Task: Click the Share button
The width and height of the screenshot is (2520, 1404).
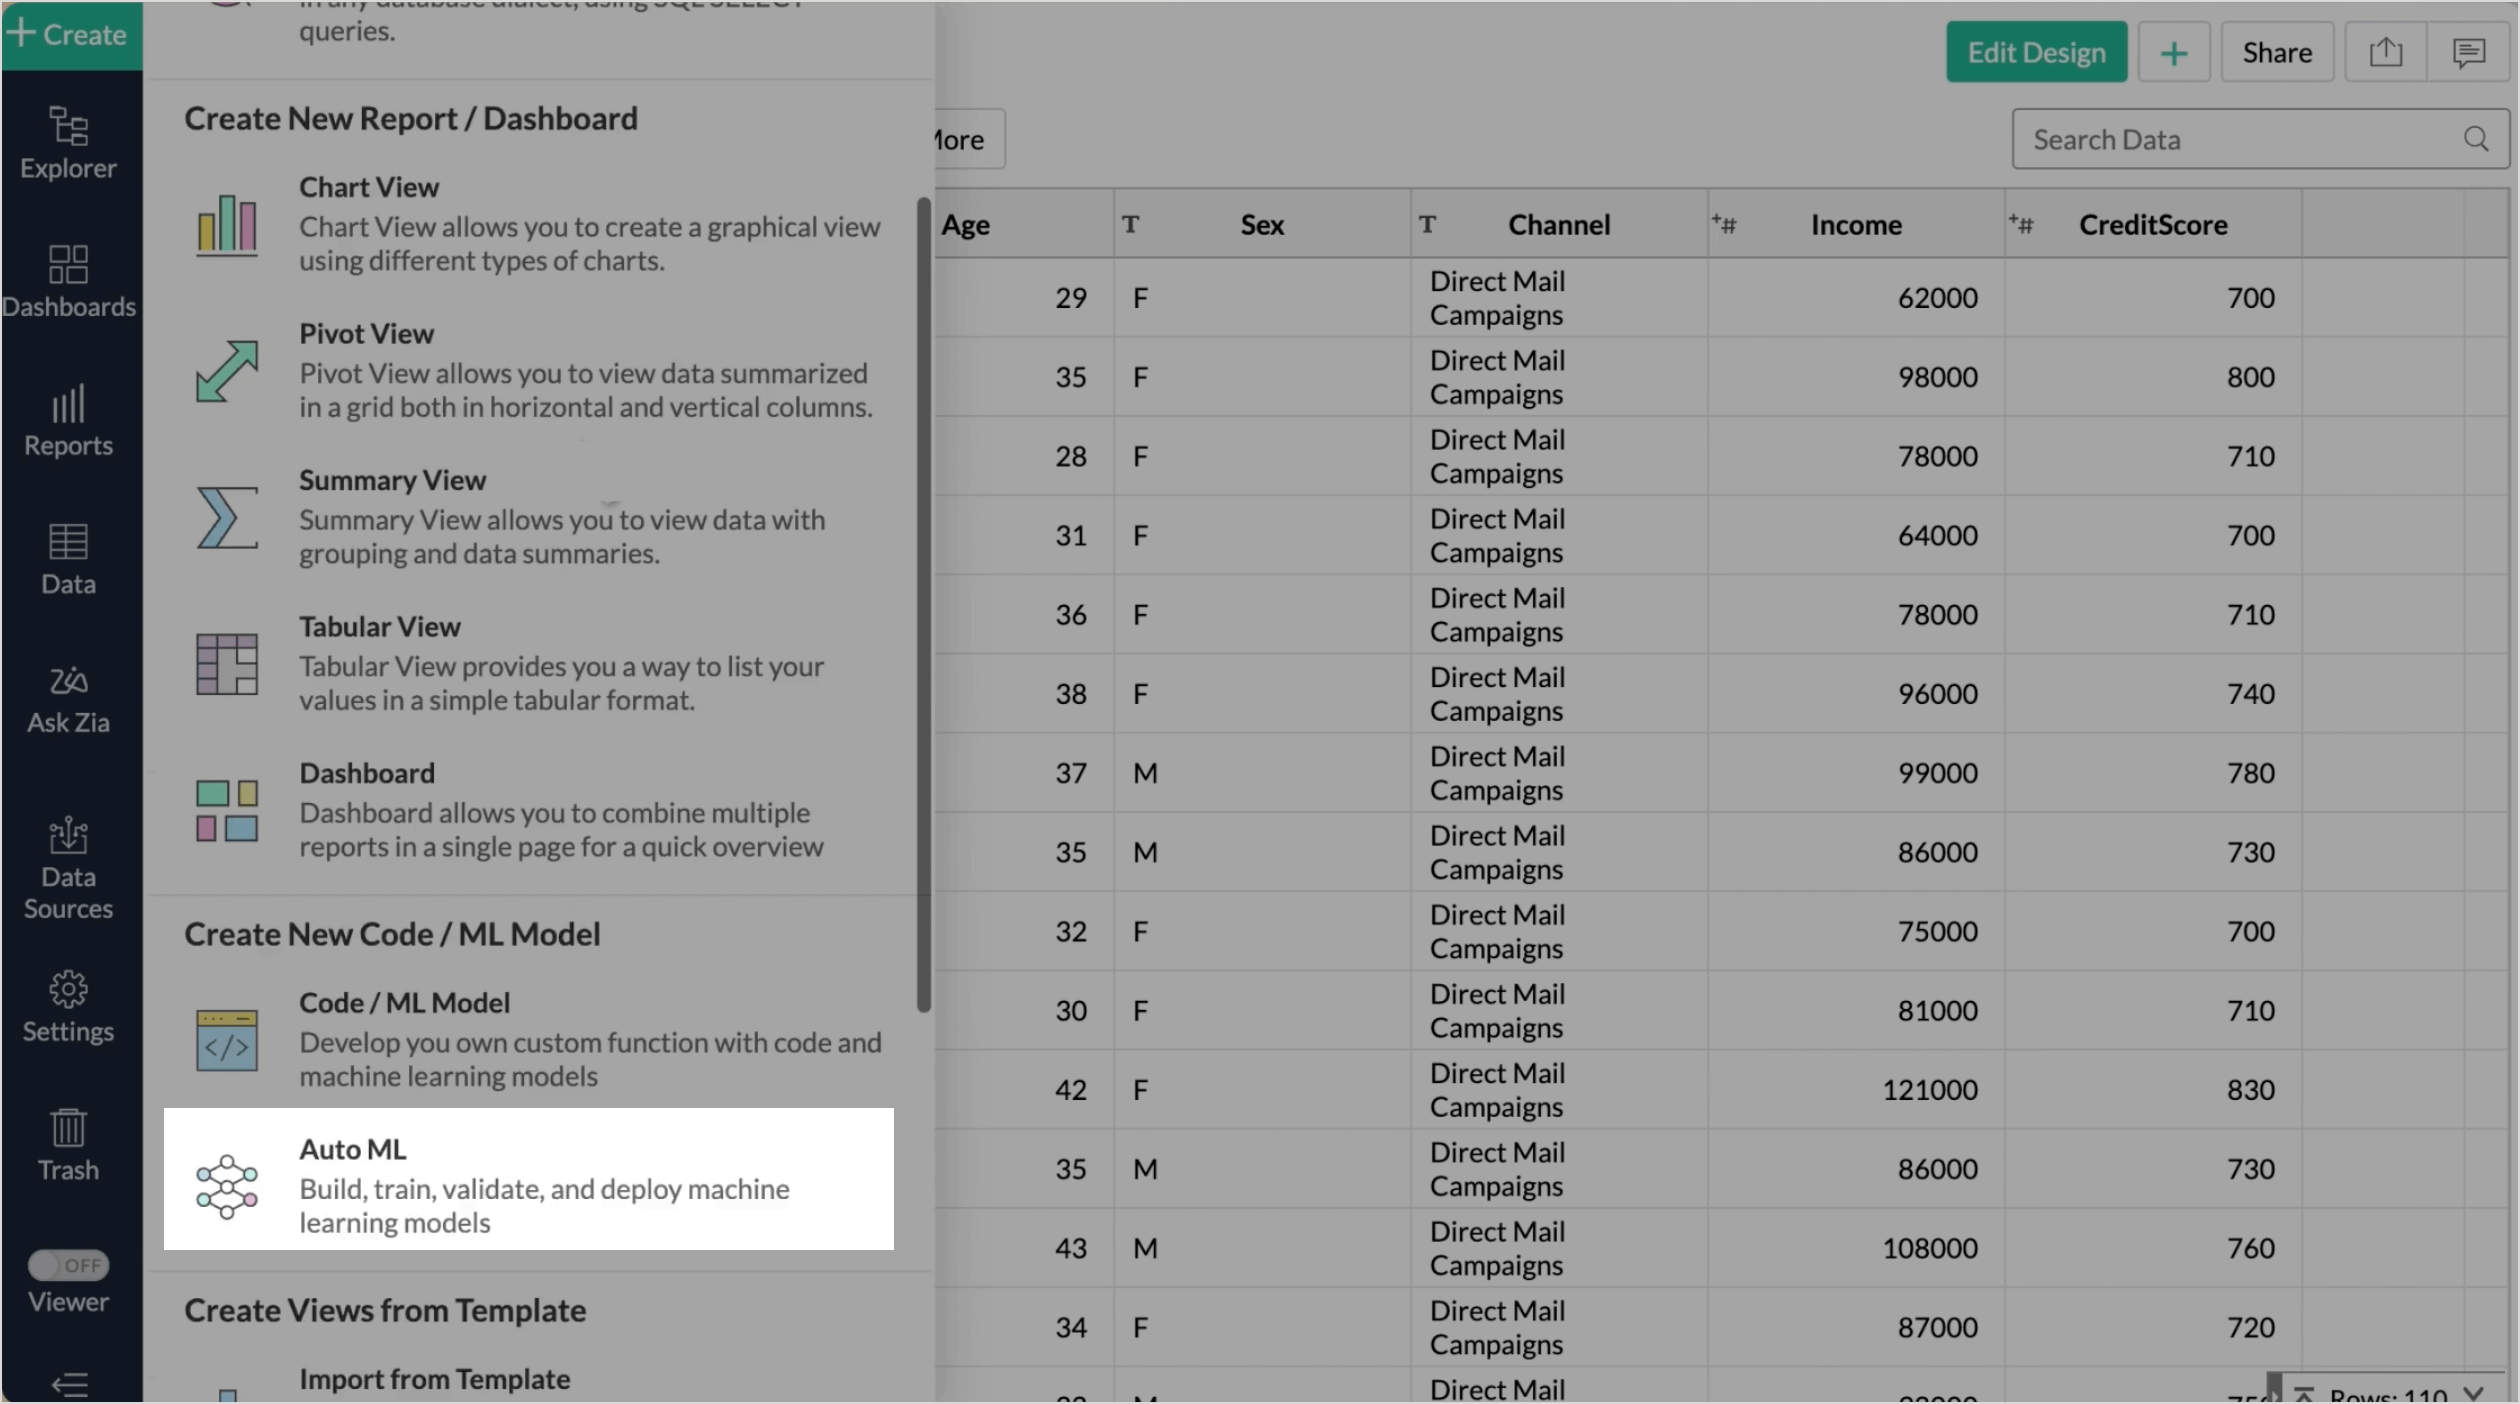Action: point(2277,52)
